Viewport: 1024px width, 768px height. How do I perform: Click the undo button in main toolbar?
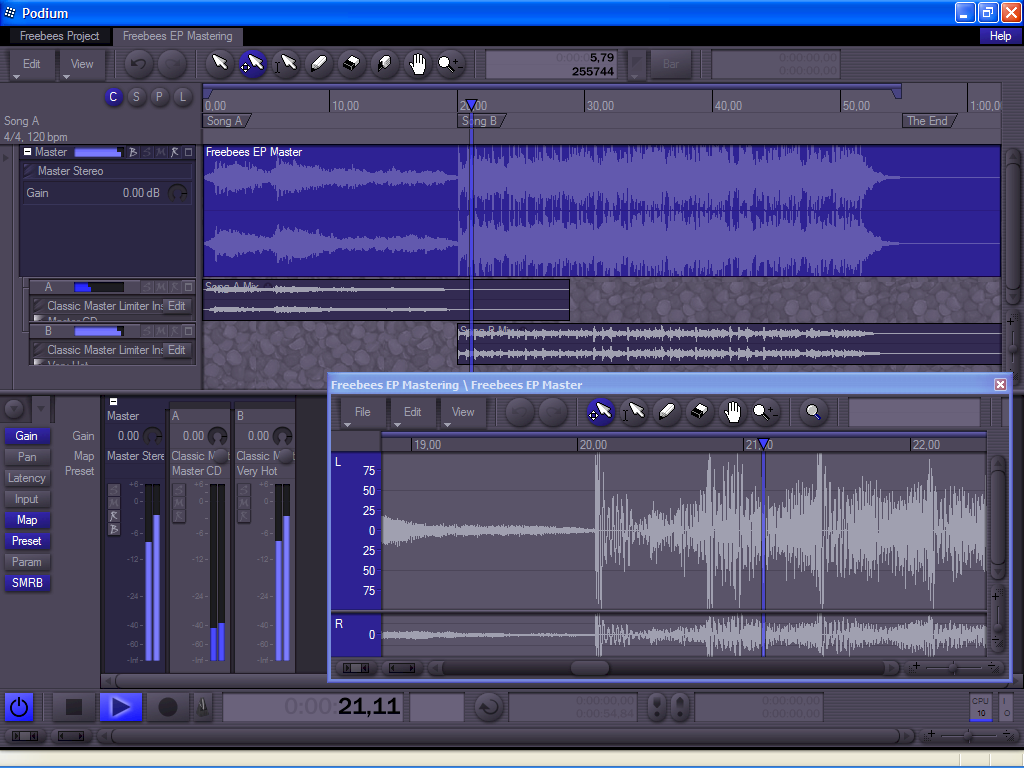(x=138, y=63)
